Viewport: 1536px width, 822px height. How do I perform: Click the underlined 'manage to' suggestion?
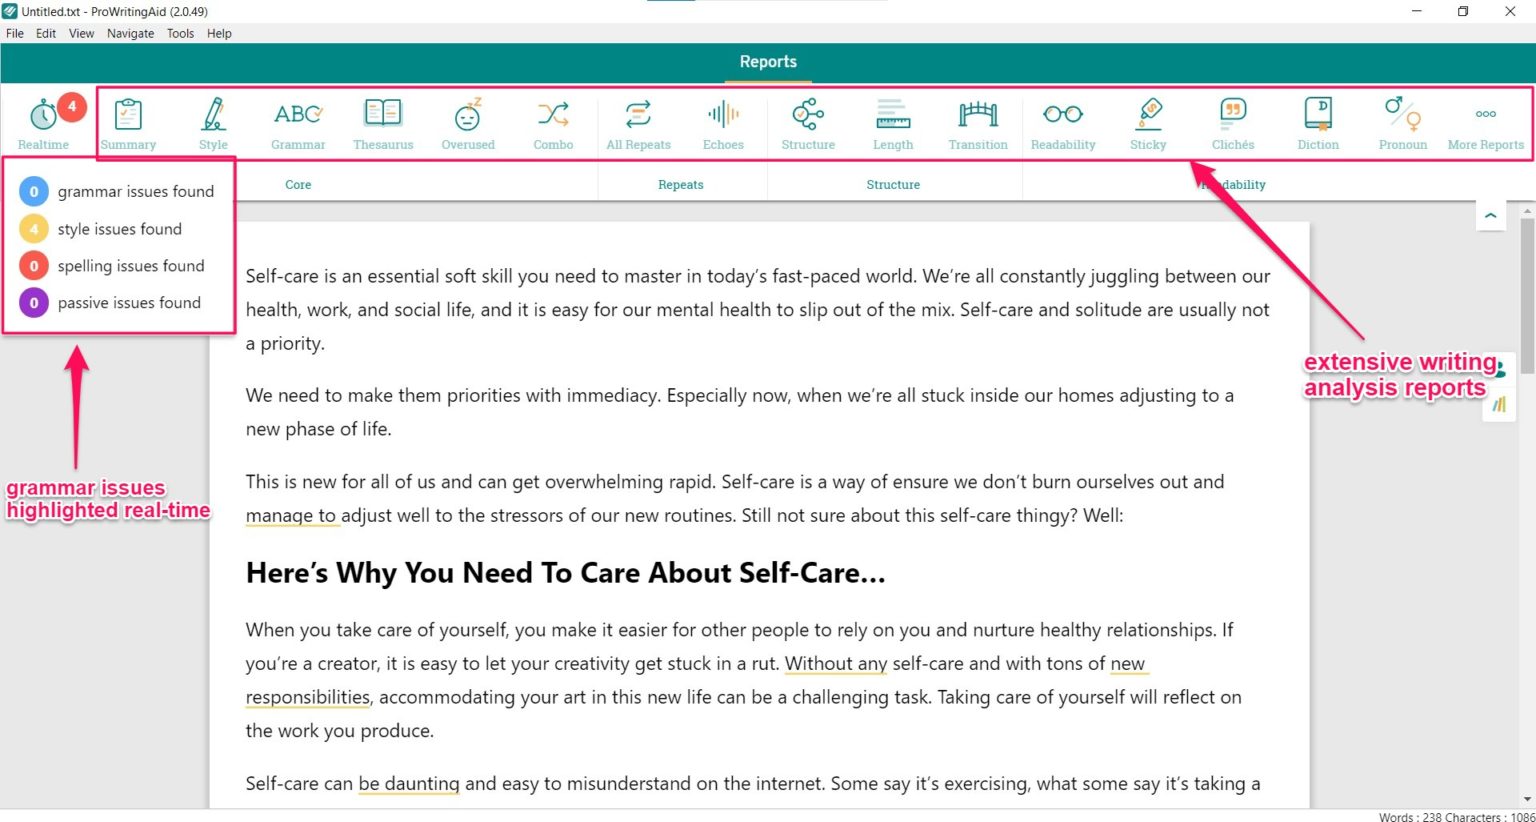(292, 514)
